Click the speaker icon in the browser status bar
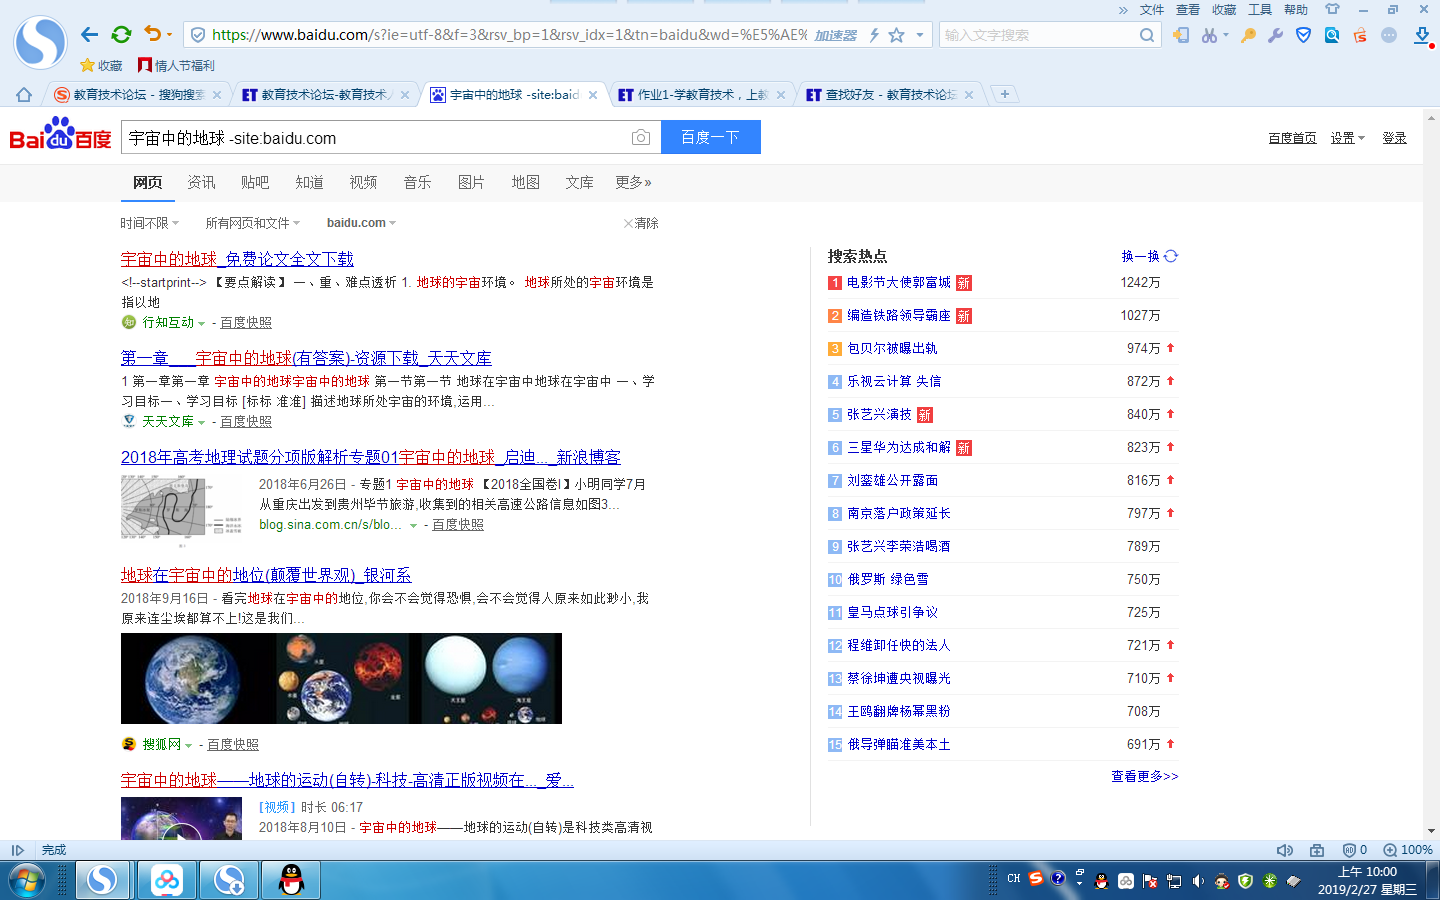Image resolution: width=1440 pixels, height=900 pixels. click(x=1285, y=850)
